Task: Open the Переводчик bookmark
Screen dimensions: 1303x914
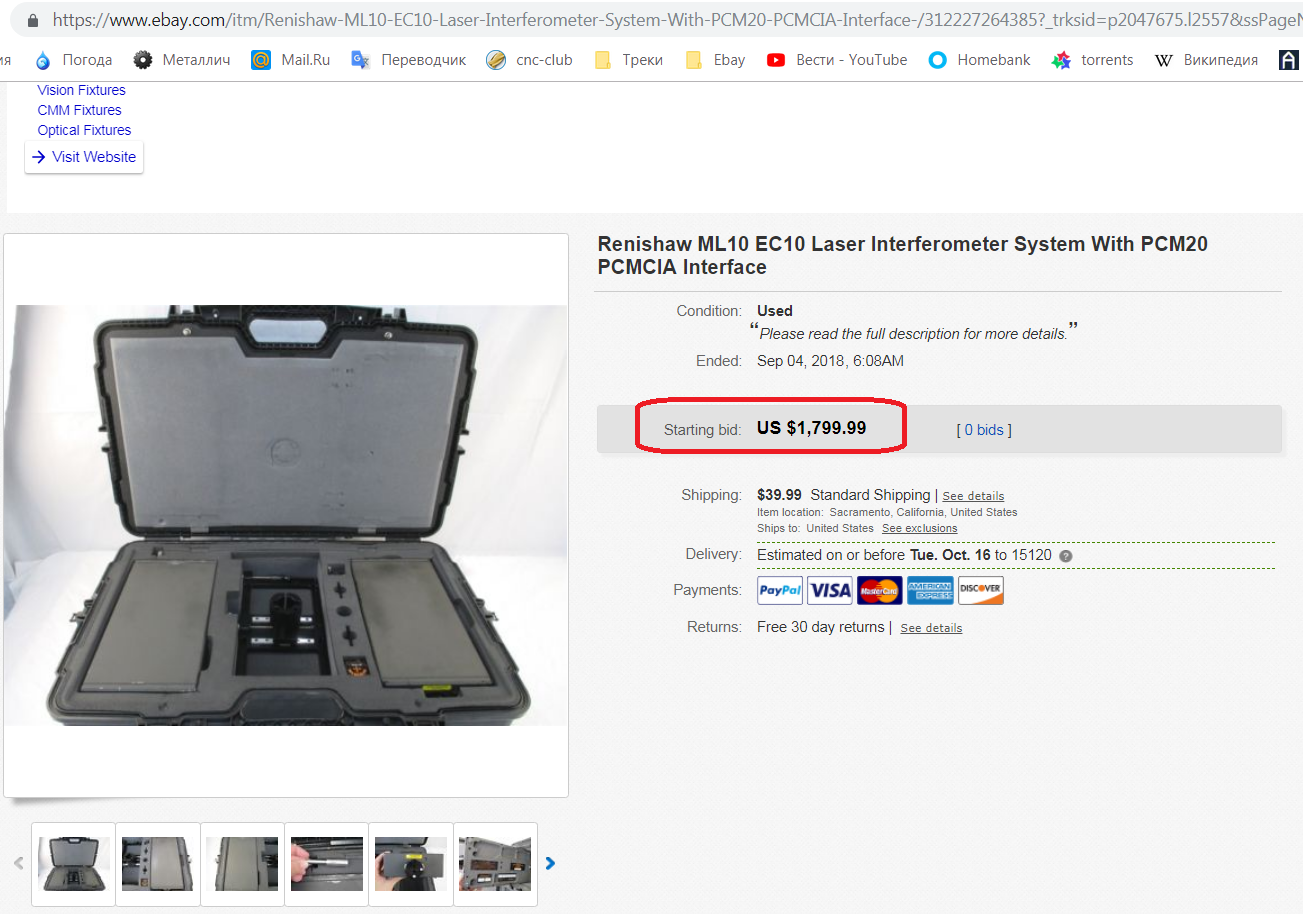Action: tap(409, 60)
